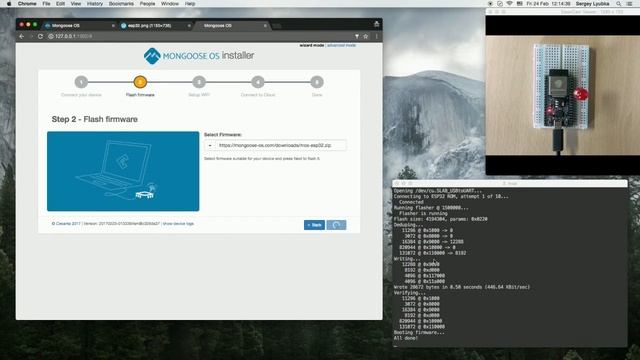Switch to advanced mode link

(x=341, y=45)
